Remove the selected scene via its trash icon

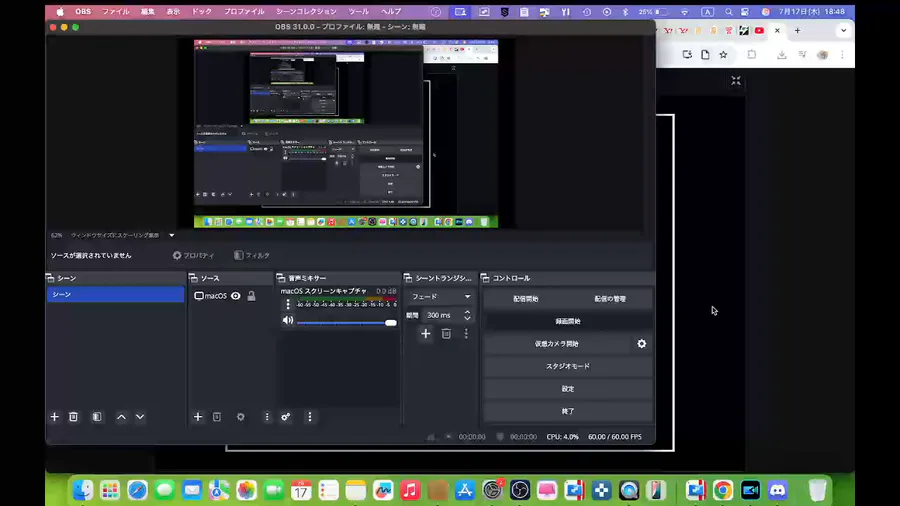(73, 417)
